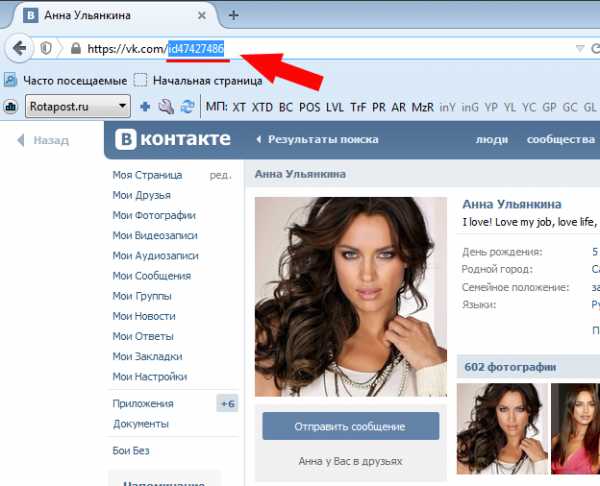The height and width of the screenshot is (486, 600).
Task: Click the XTD metric in toolbar
Action: pyautogui.click(x=262, y=107)
